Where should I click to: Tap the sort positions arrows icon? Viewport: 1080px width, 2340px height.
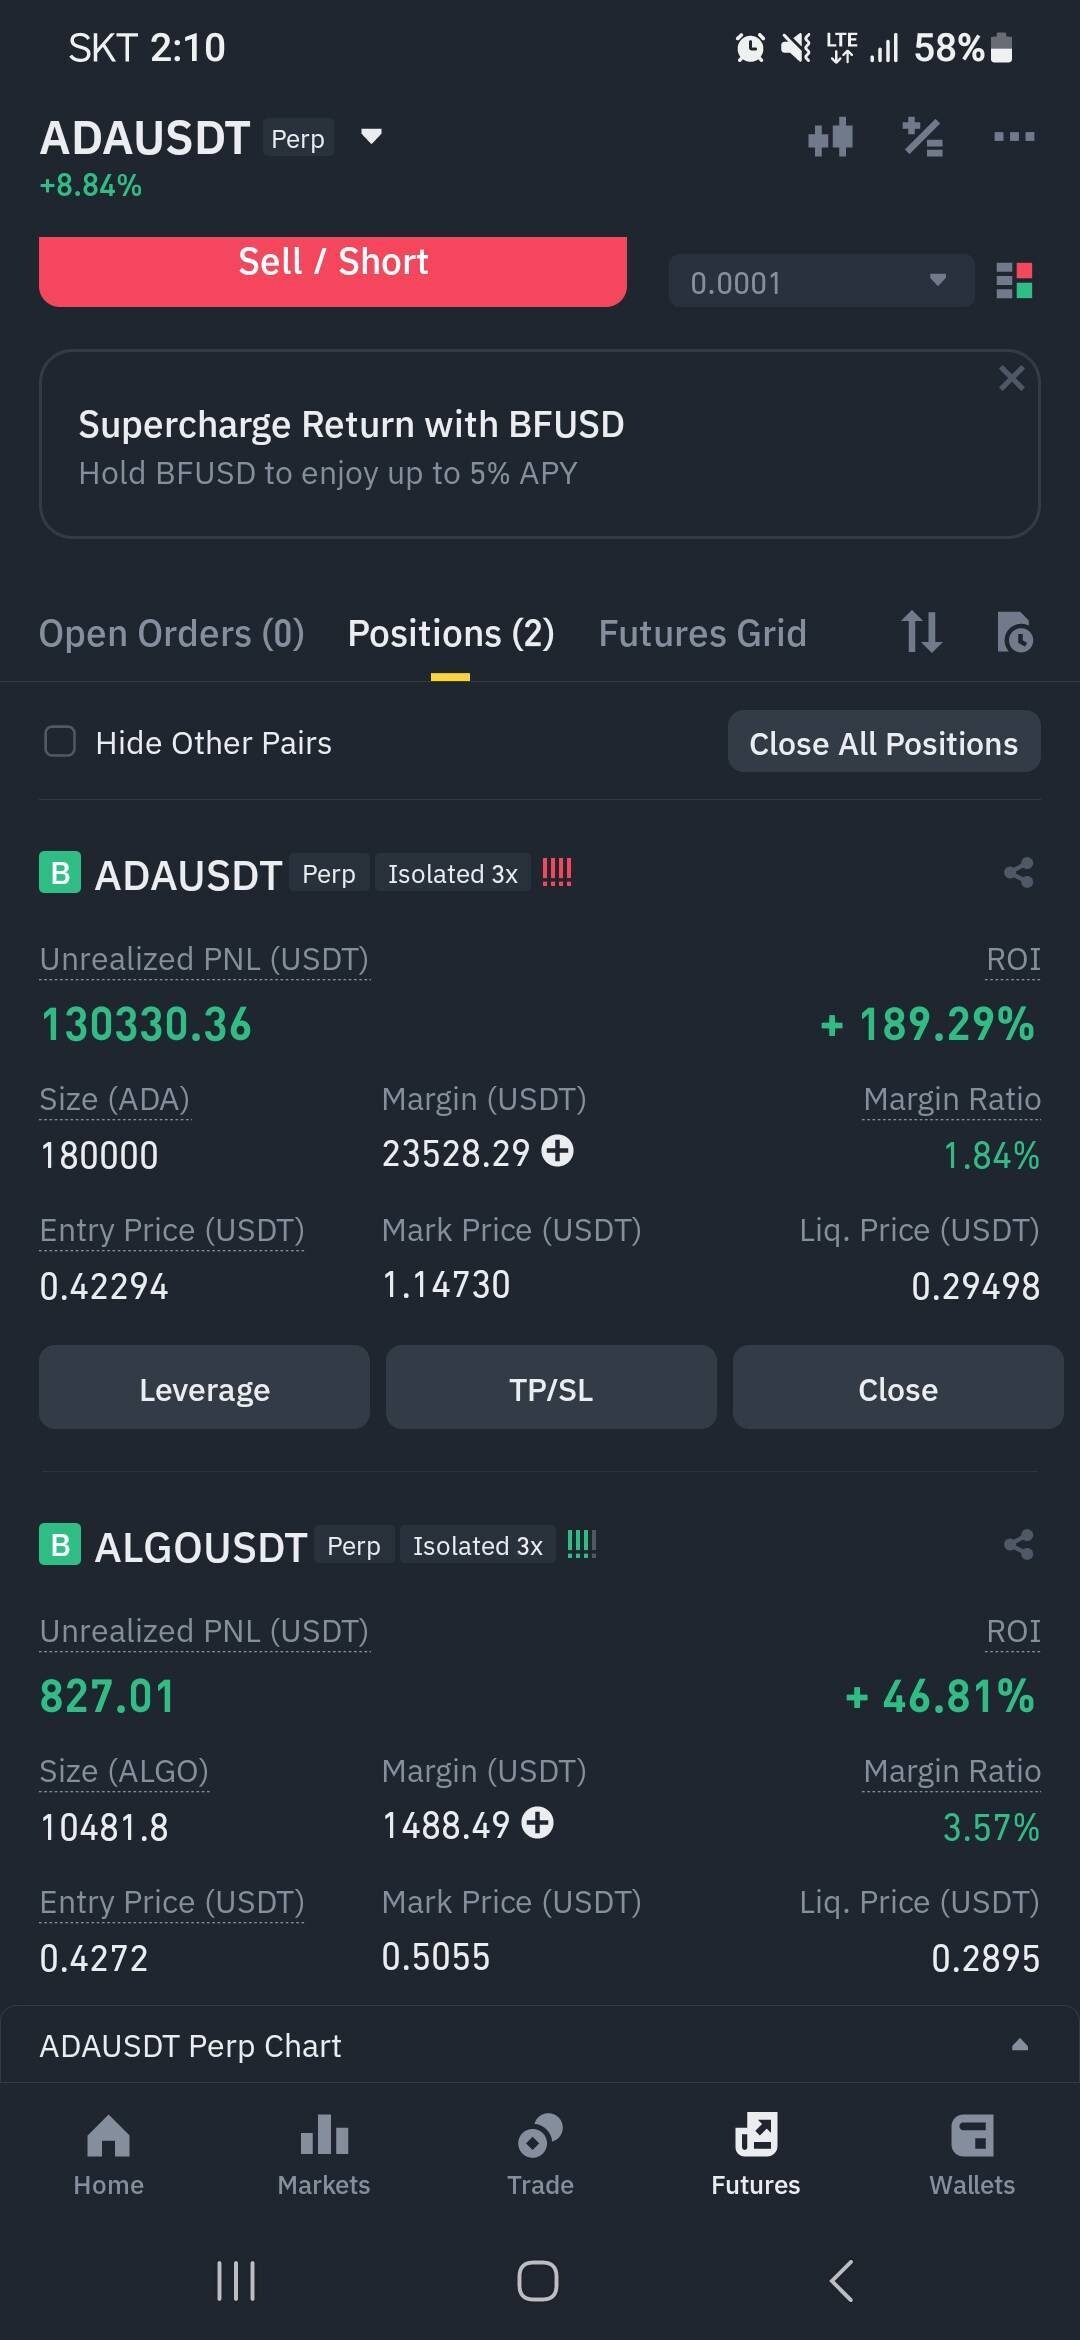click(921, 632)
